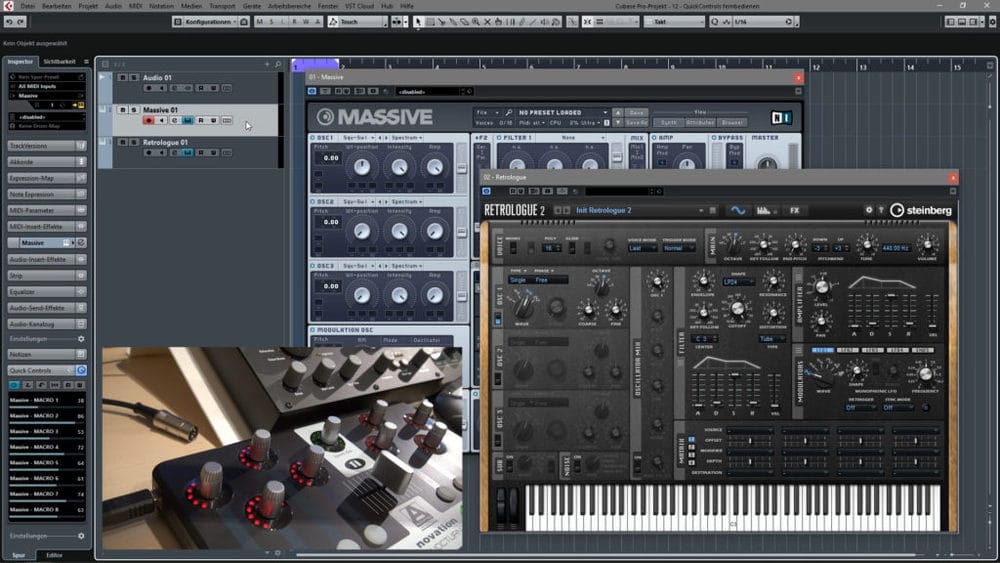Select All MIDI Inputs routing field
The width and height of the screenshot is (1000, 563).
[x=47, y=86]
